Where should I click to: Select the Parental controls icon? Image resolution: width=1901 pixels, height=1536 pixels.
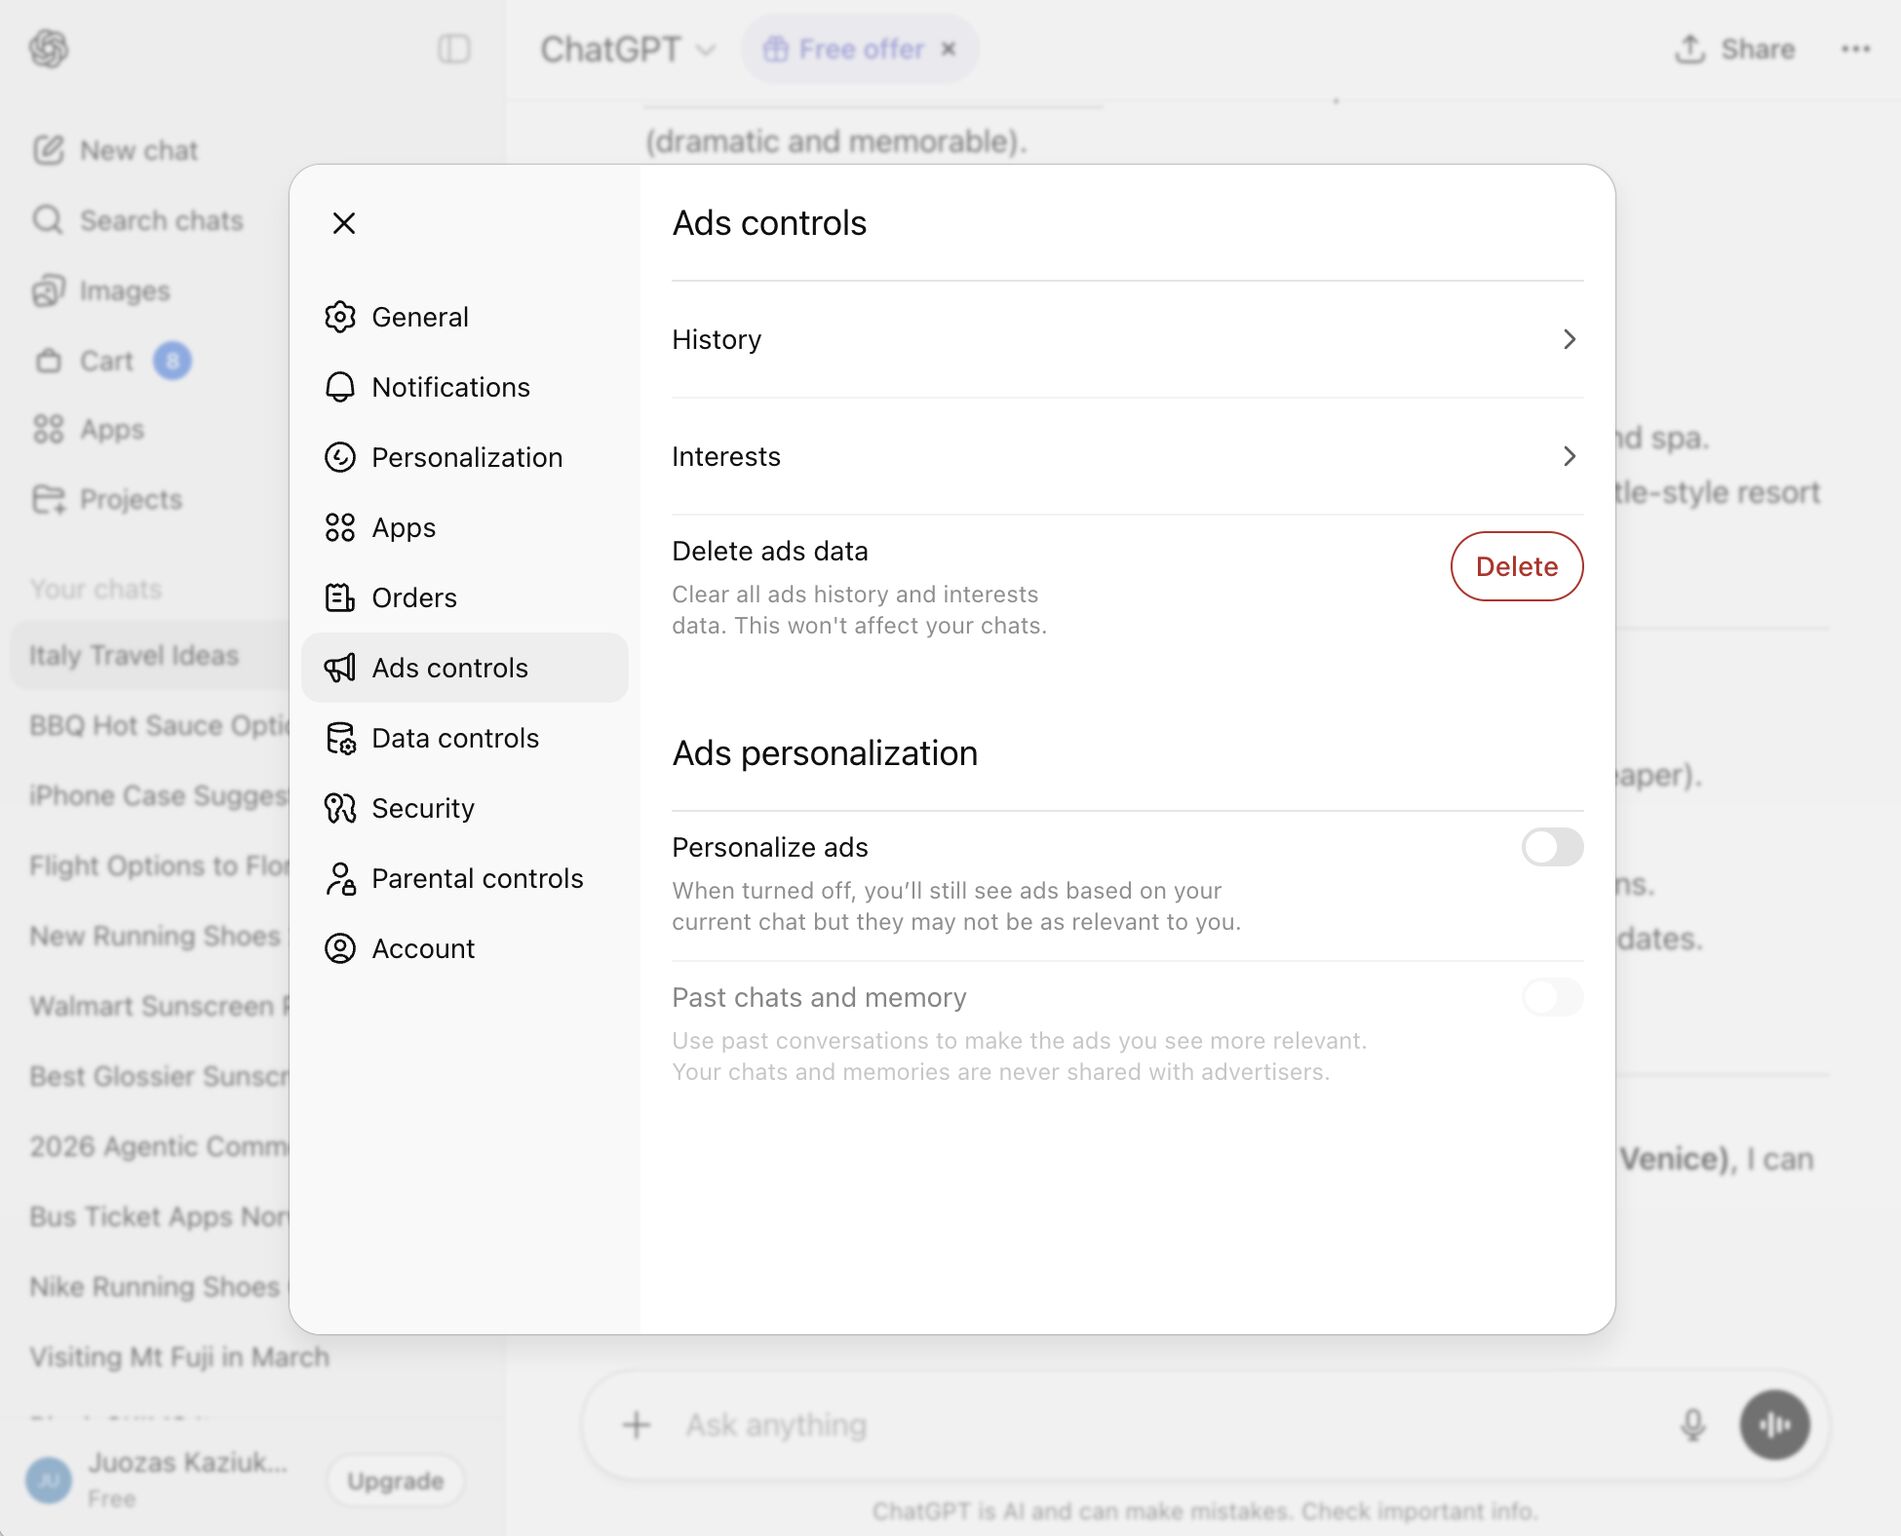(340, 879)
